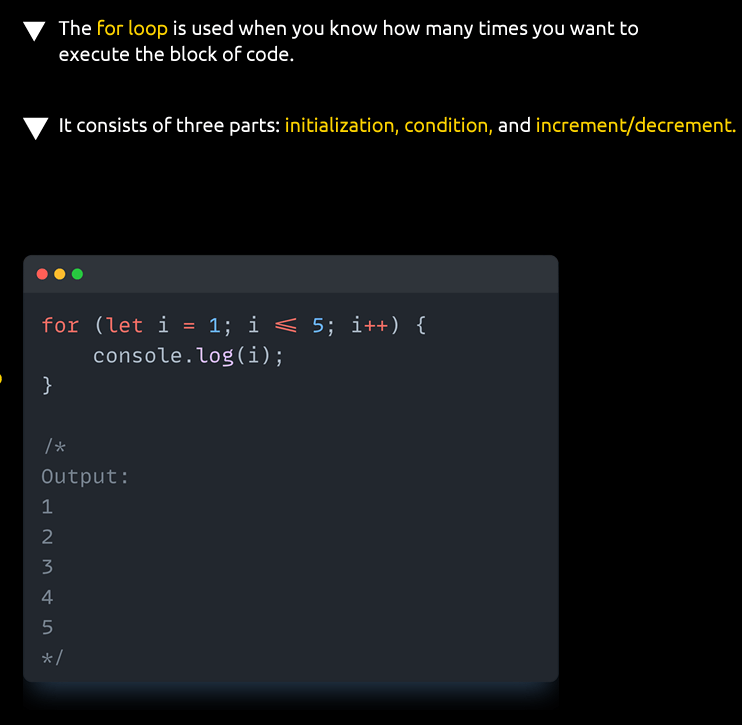The width and height of the screenshot is (742, 725).
Task: Click the highlighted "increment/decrement." term
Action: 635,126
